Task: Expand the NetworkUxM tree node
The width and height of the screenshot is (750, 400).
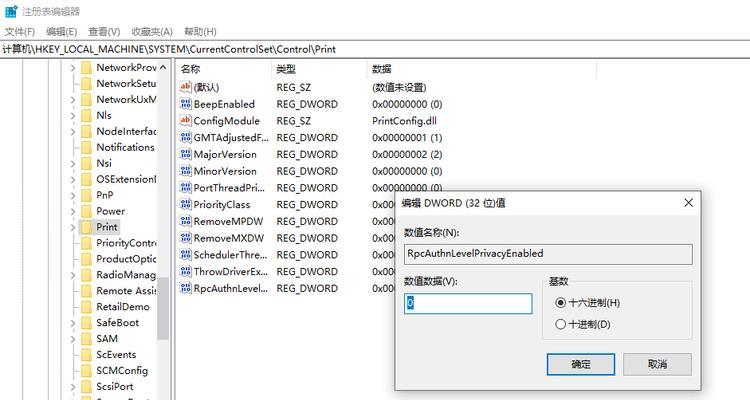Action: pyautogui.click(x=73, y=100)
